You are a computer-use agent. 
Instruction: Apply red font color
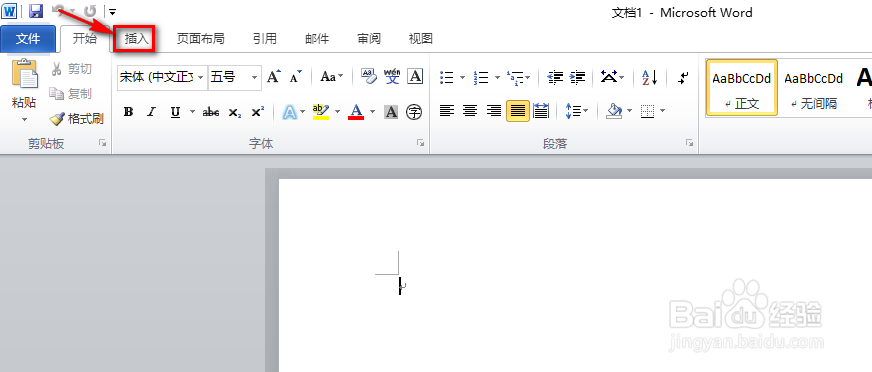click(356, 111)
